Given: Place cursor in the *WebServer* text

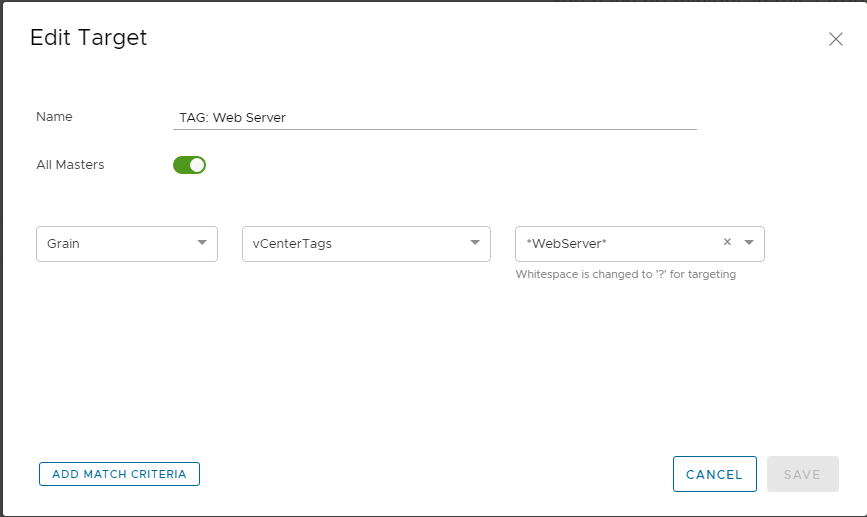Looking at the screenshot, I should click(x=567, y=244).
